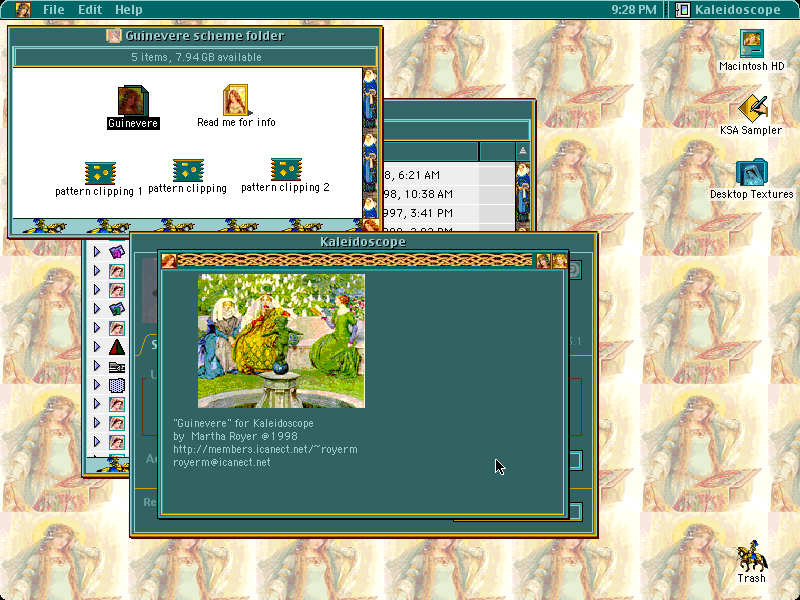Open the Apple menu portrait icon
800x600 pixels.
pos(22,10)
